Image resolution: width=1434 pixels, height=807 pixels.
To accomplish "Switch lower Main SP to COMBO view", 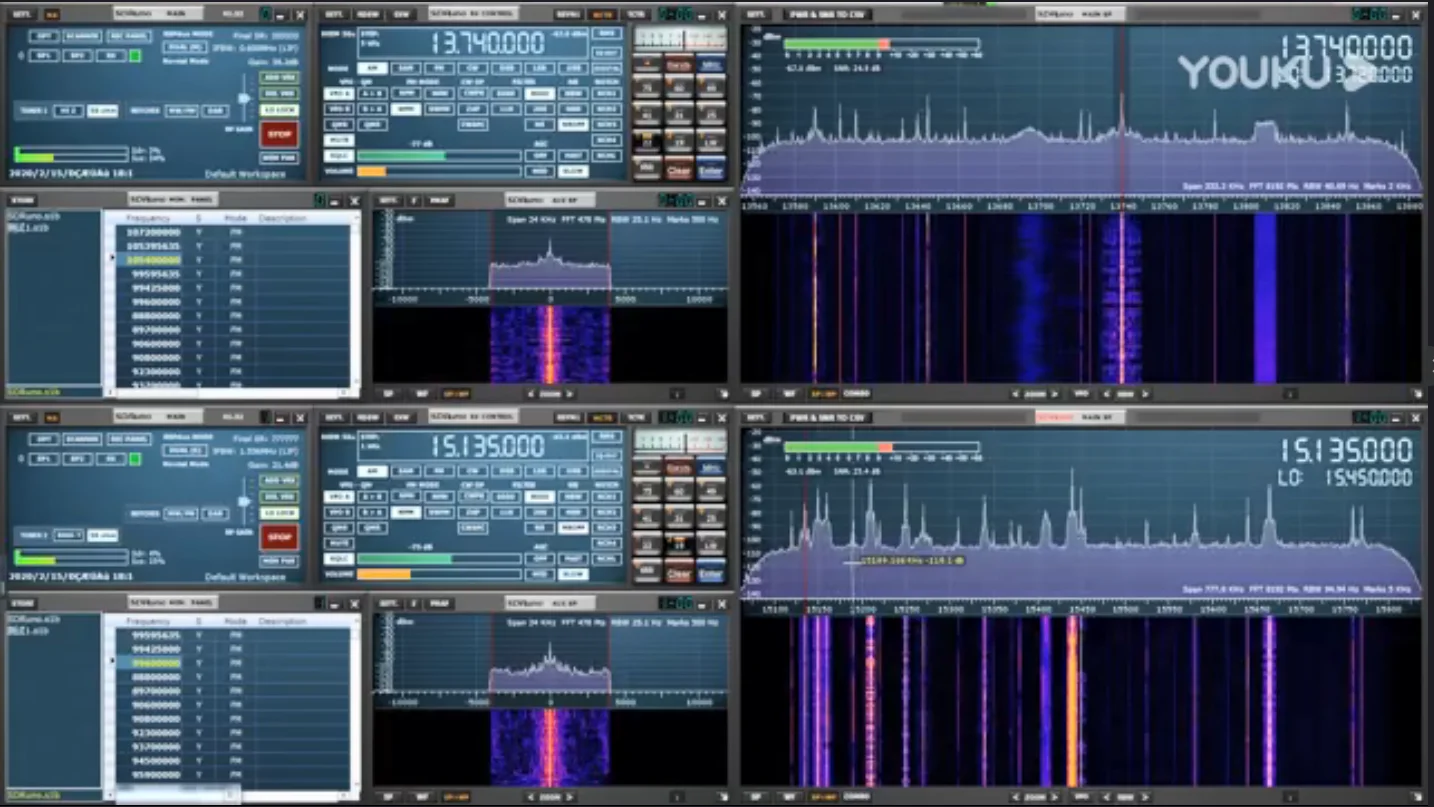I will coord(856,797).
